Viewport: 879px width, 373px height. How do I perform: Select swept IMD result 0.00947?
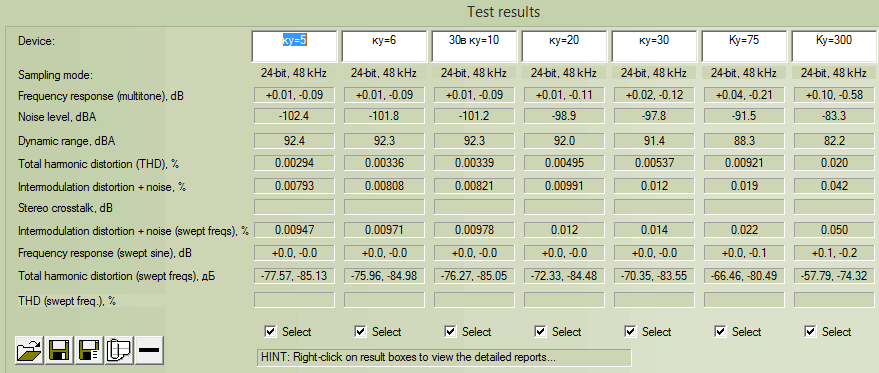point(294,229)
